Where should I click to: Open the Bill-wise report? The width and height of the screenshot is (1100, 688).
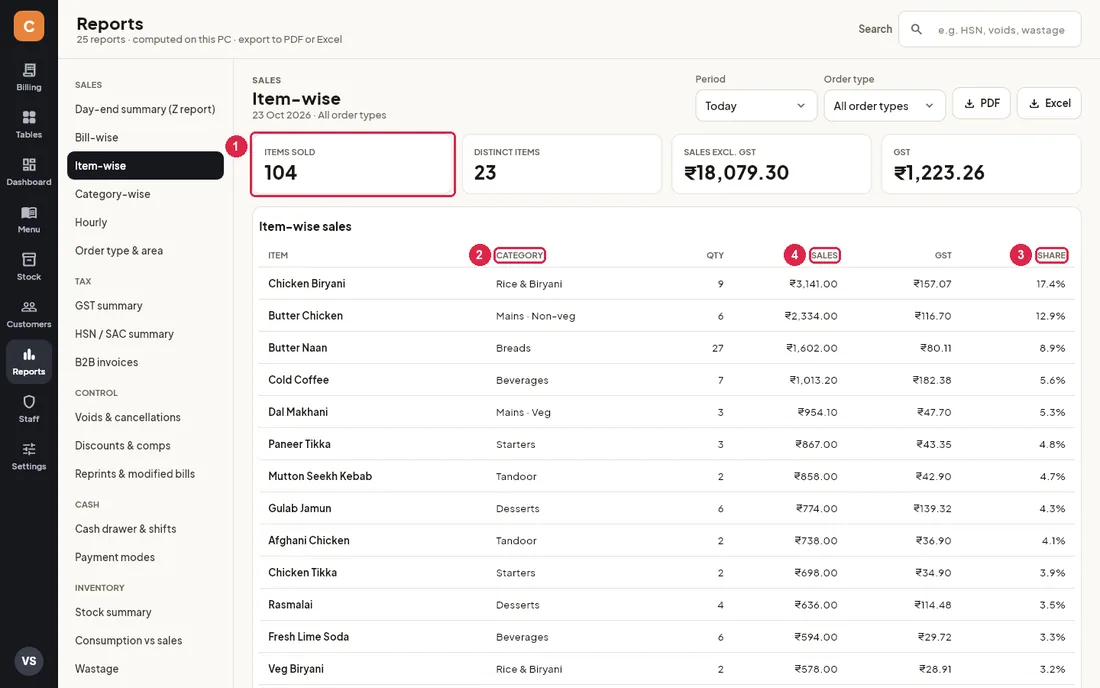click(145, 137)
